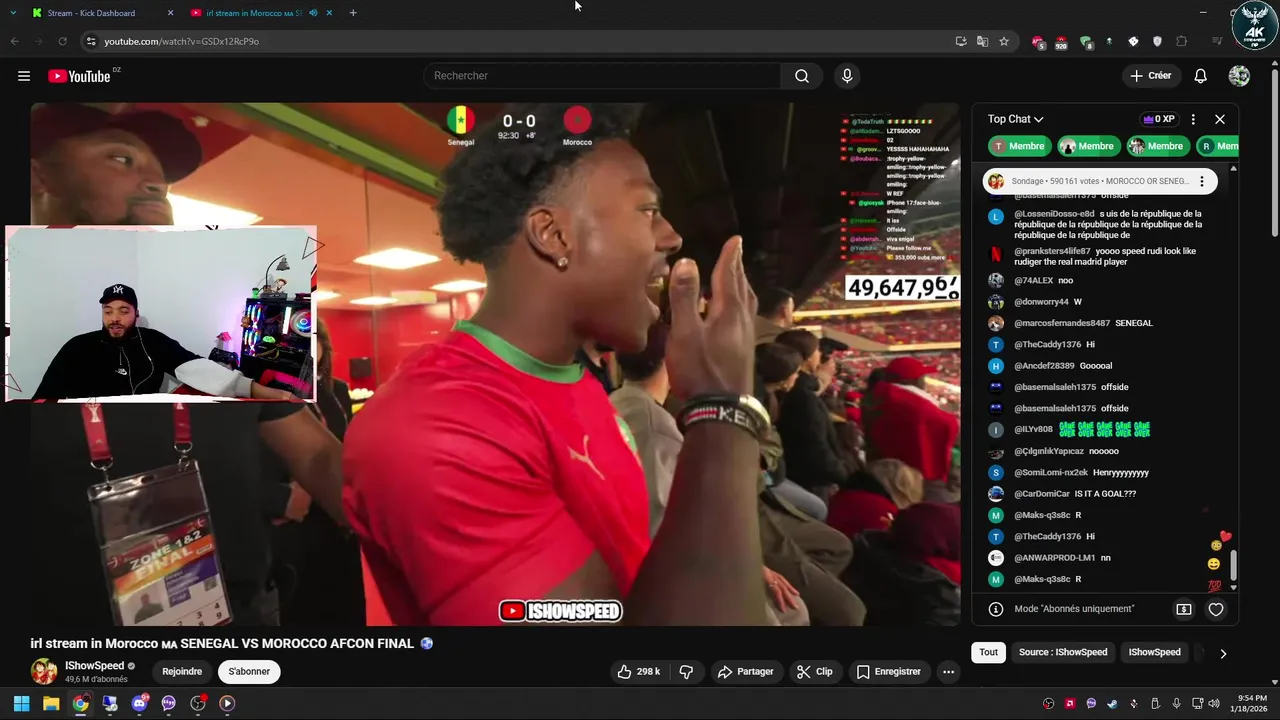Viewport: 1280px width, 720px height.
Task: Open the browser Extensions puzzle icon
Action: tap(1181, 41)
